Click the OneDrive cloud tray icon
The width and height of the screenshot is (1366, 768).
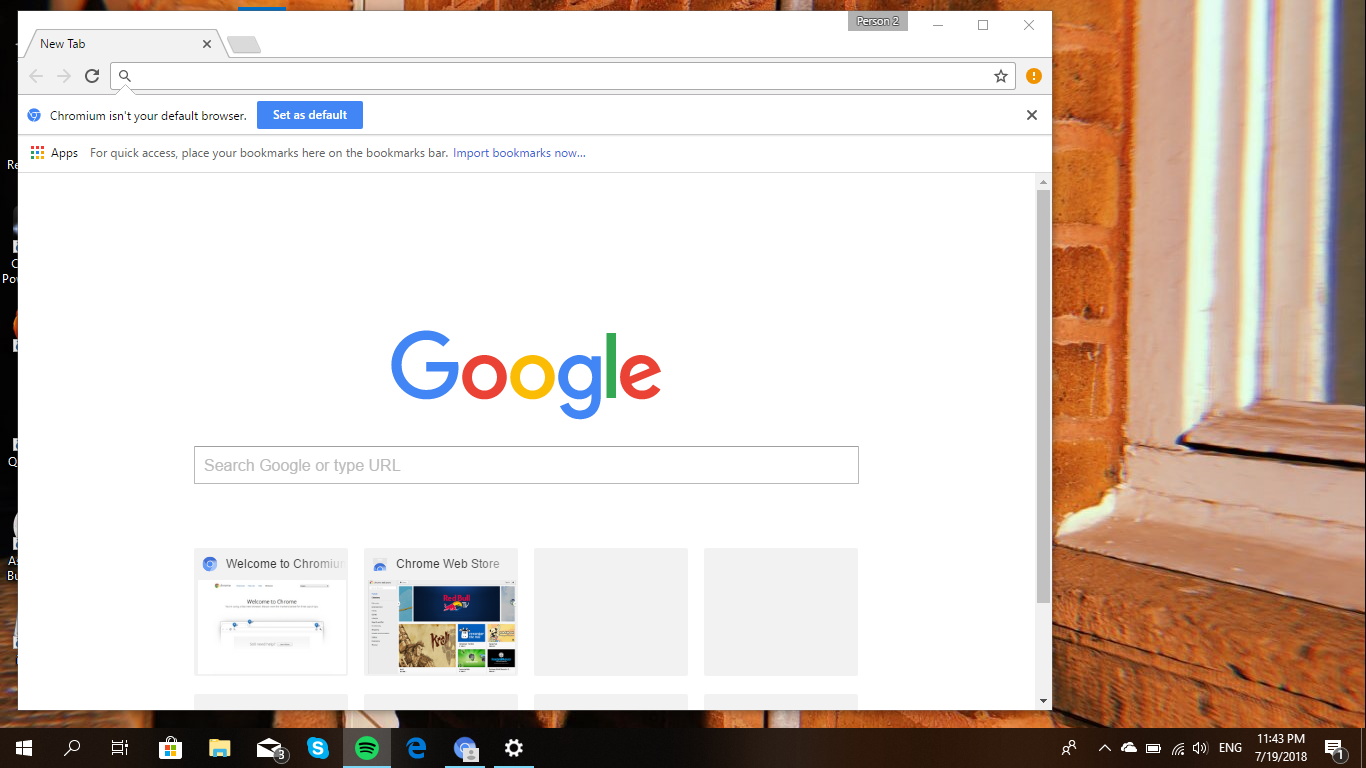1129,747
